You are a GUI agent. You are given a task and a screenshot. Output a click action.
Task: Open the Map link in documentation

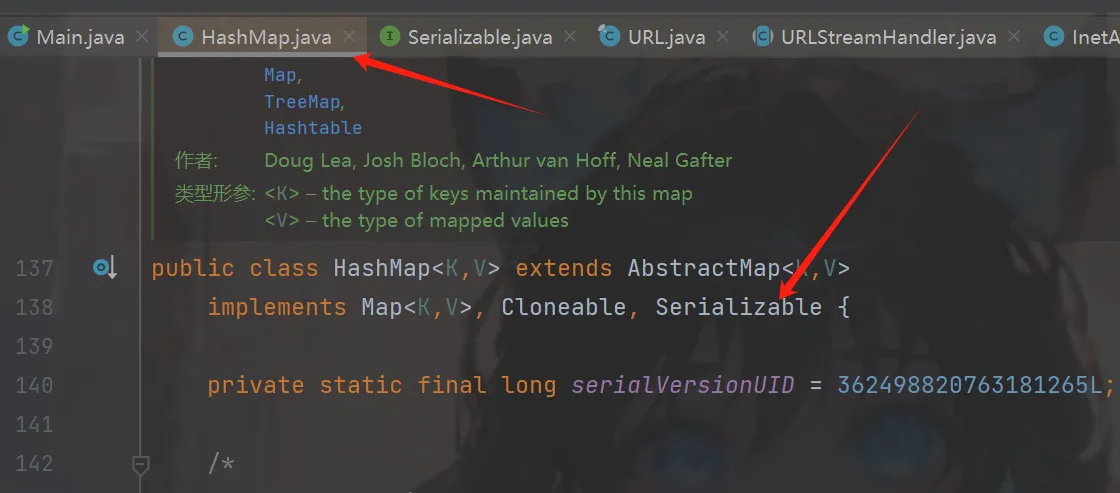pyautogui.click(x=281, y=74)
